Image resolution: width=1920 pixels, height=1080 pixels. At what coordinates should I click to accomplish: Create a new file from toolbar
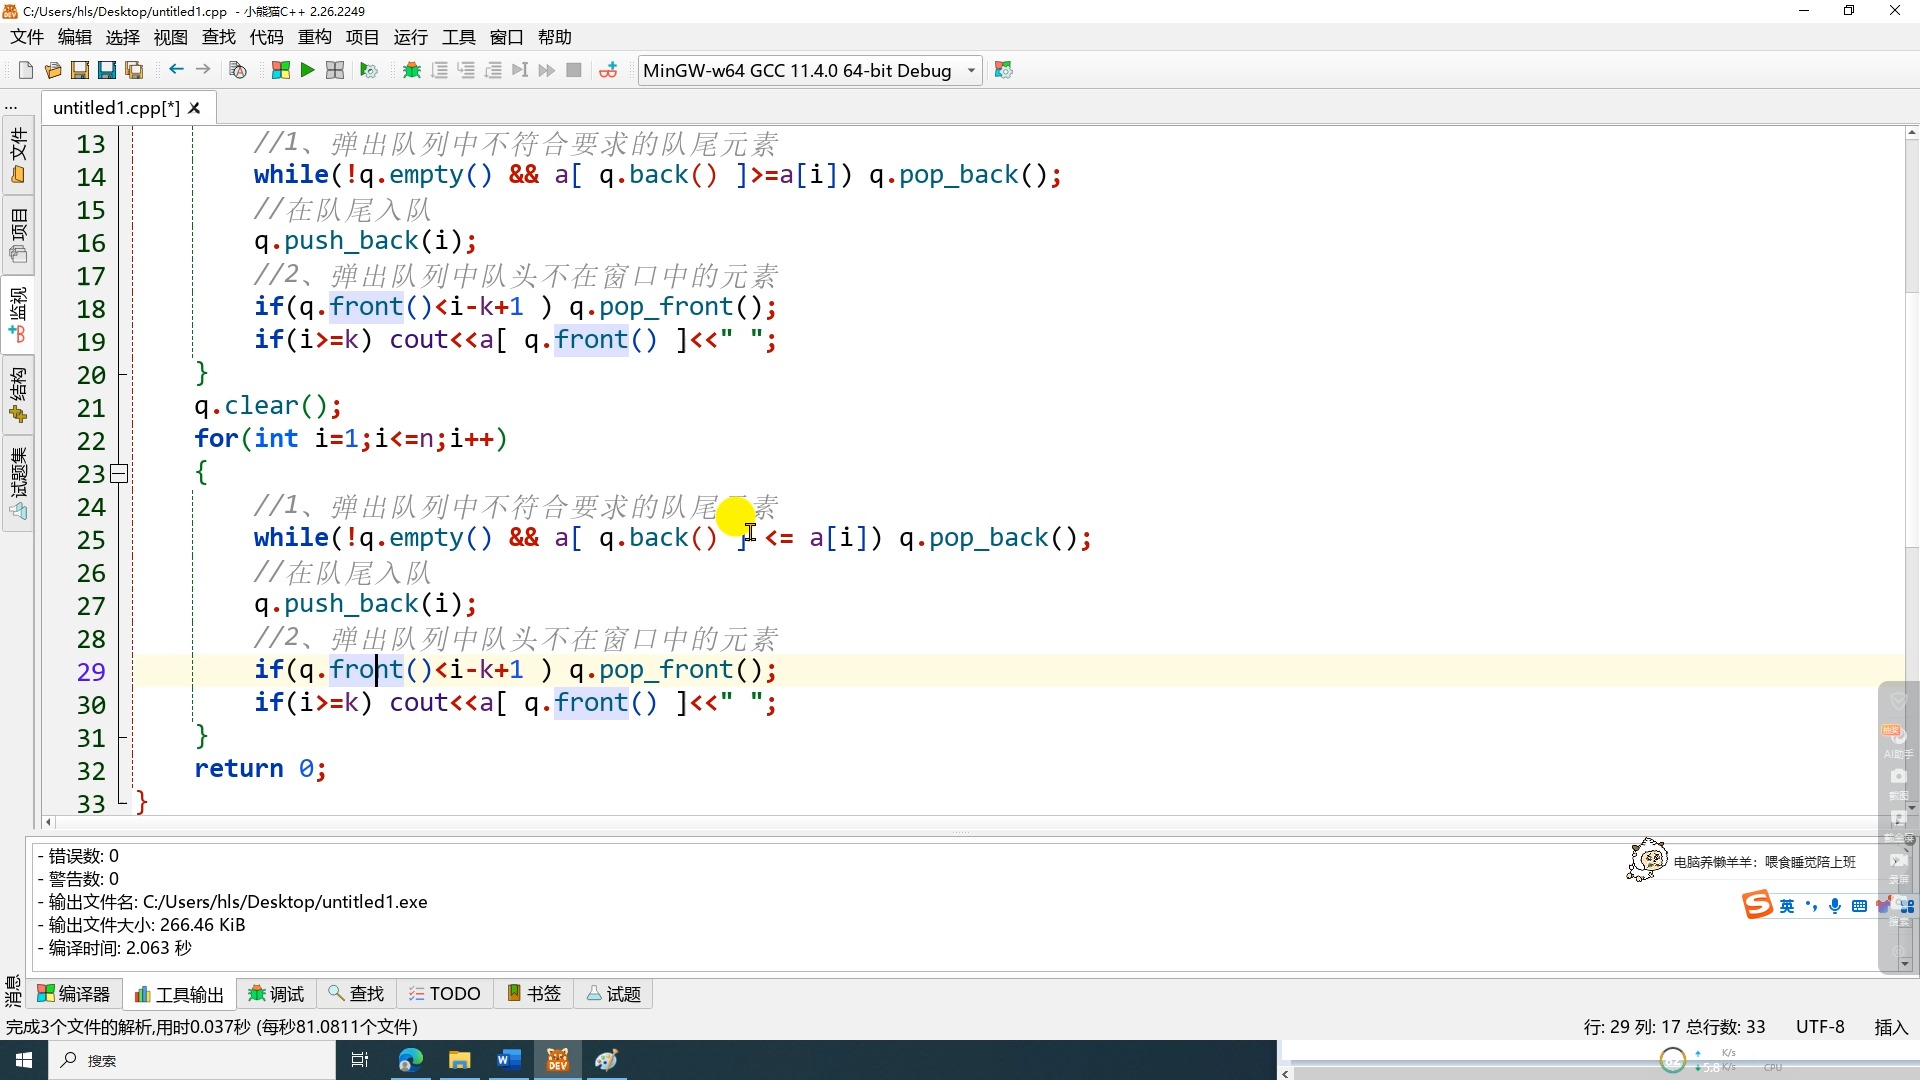[x=26, y=70]
